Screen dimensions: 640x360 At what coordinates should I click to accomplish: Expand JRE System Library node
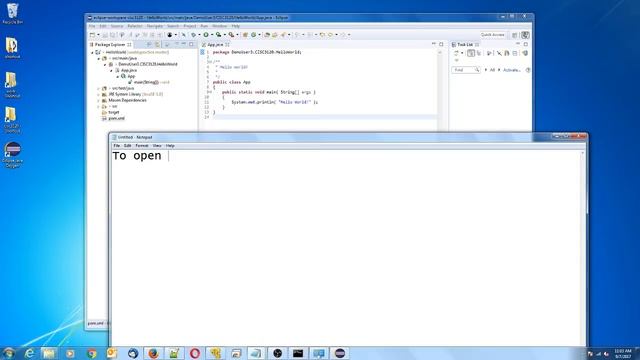(x=98, y=94)
